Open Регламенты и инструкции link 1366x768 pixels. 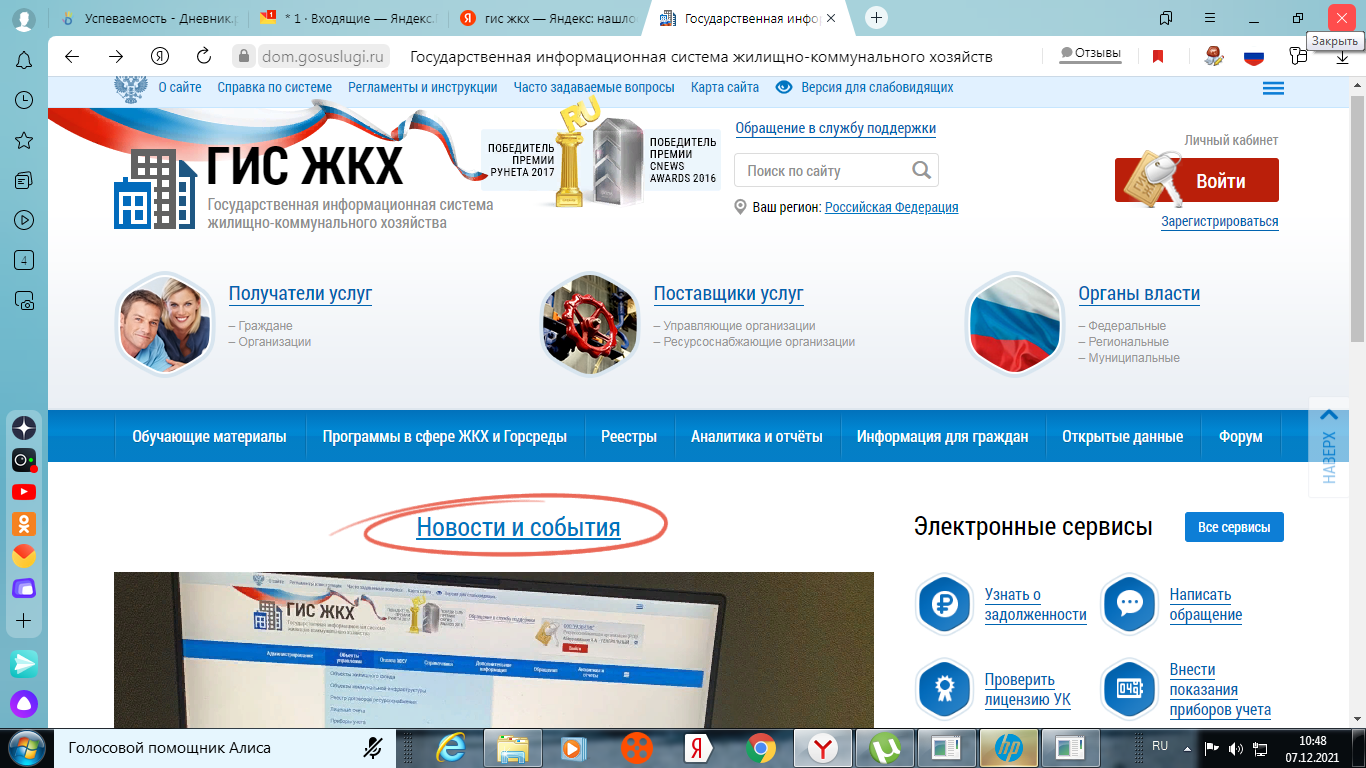coord(422,87)
